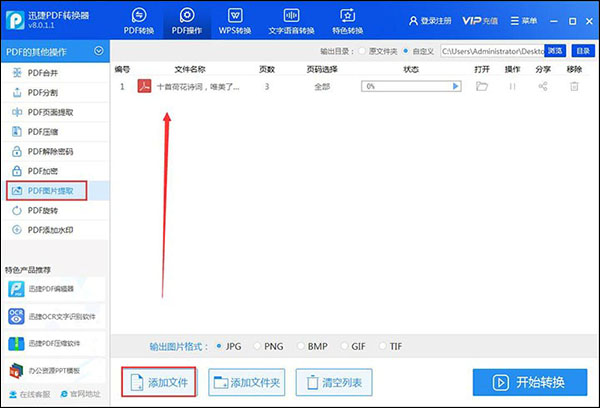Image resolution: width=600 pixels, height=408 pixels.
Task: Click the trash remove icon in row 1
Action: [x=574, y=86]
